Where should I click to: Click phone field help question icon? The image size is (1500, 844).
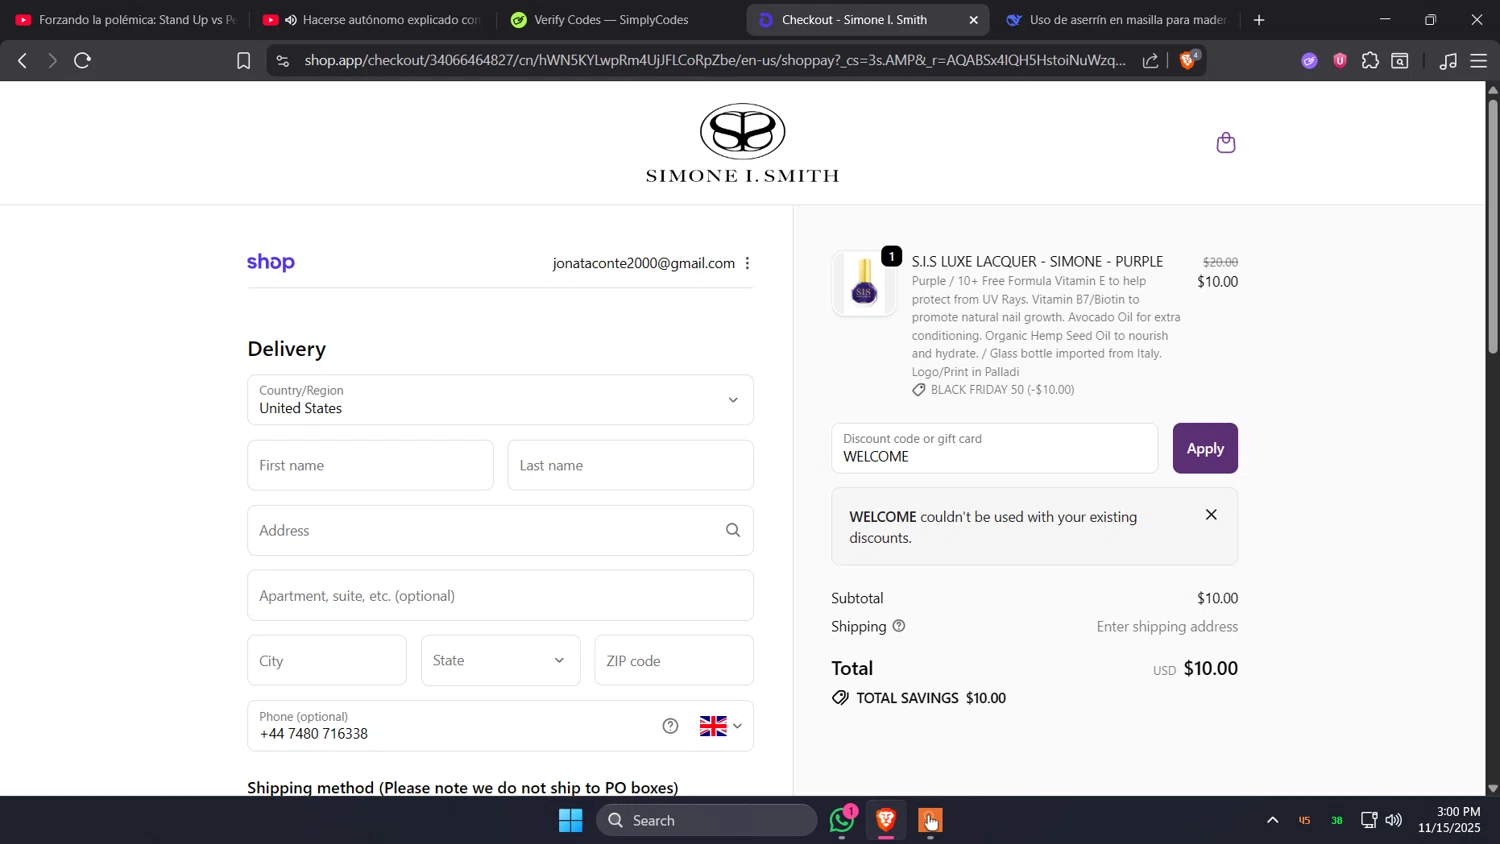click(670, 726)
